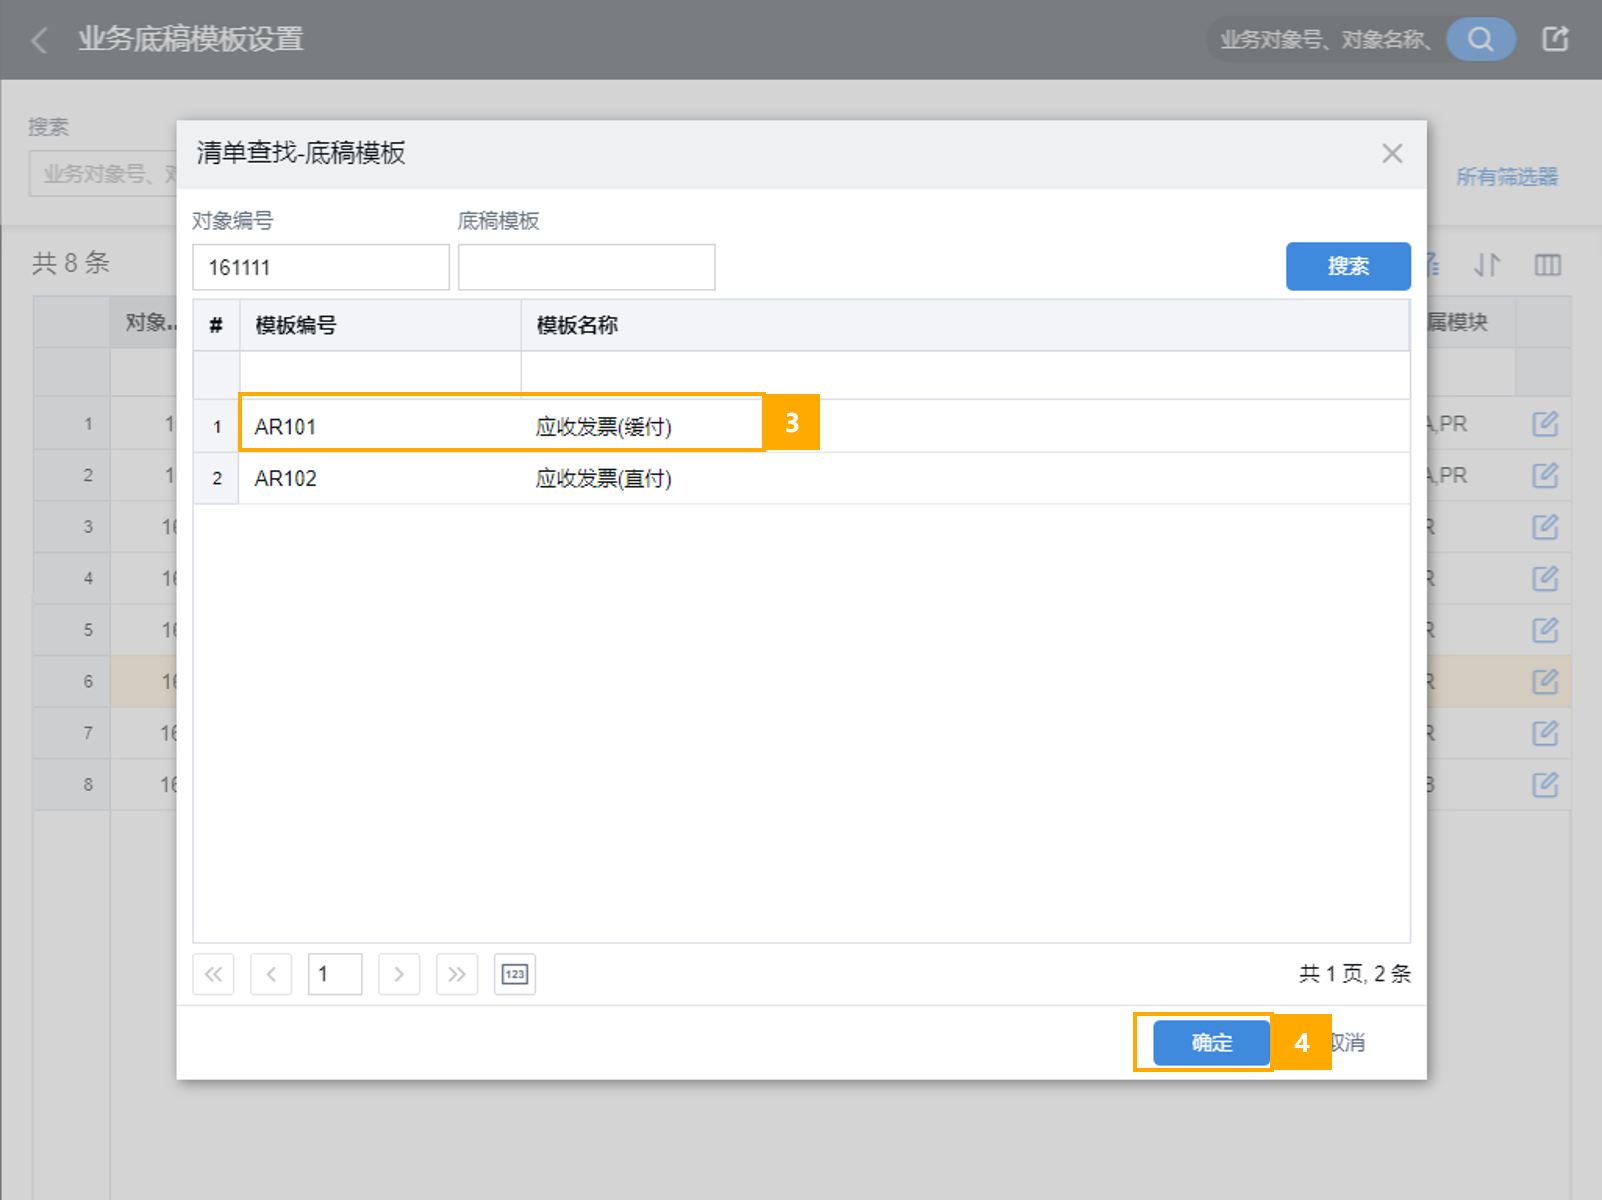Screen dimensions: 1602x1200
Task: Confirm selection with 确定 button
Action: click(1212, 1043)
